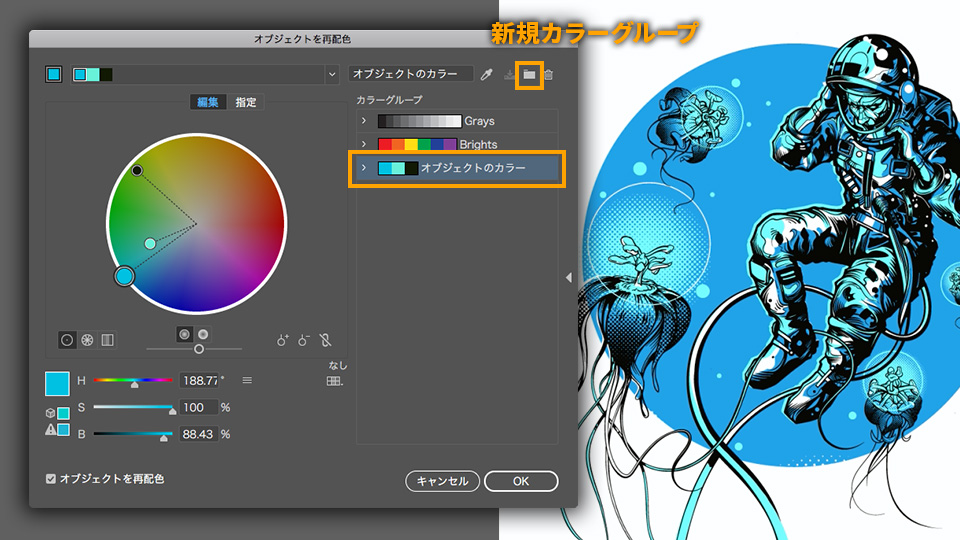Viewport: 960px width, 540px height.
Task: Click the out-of-web-color cube icon
Action: pos(50,413)
